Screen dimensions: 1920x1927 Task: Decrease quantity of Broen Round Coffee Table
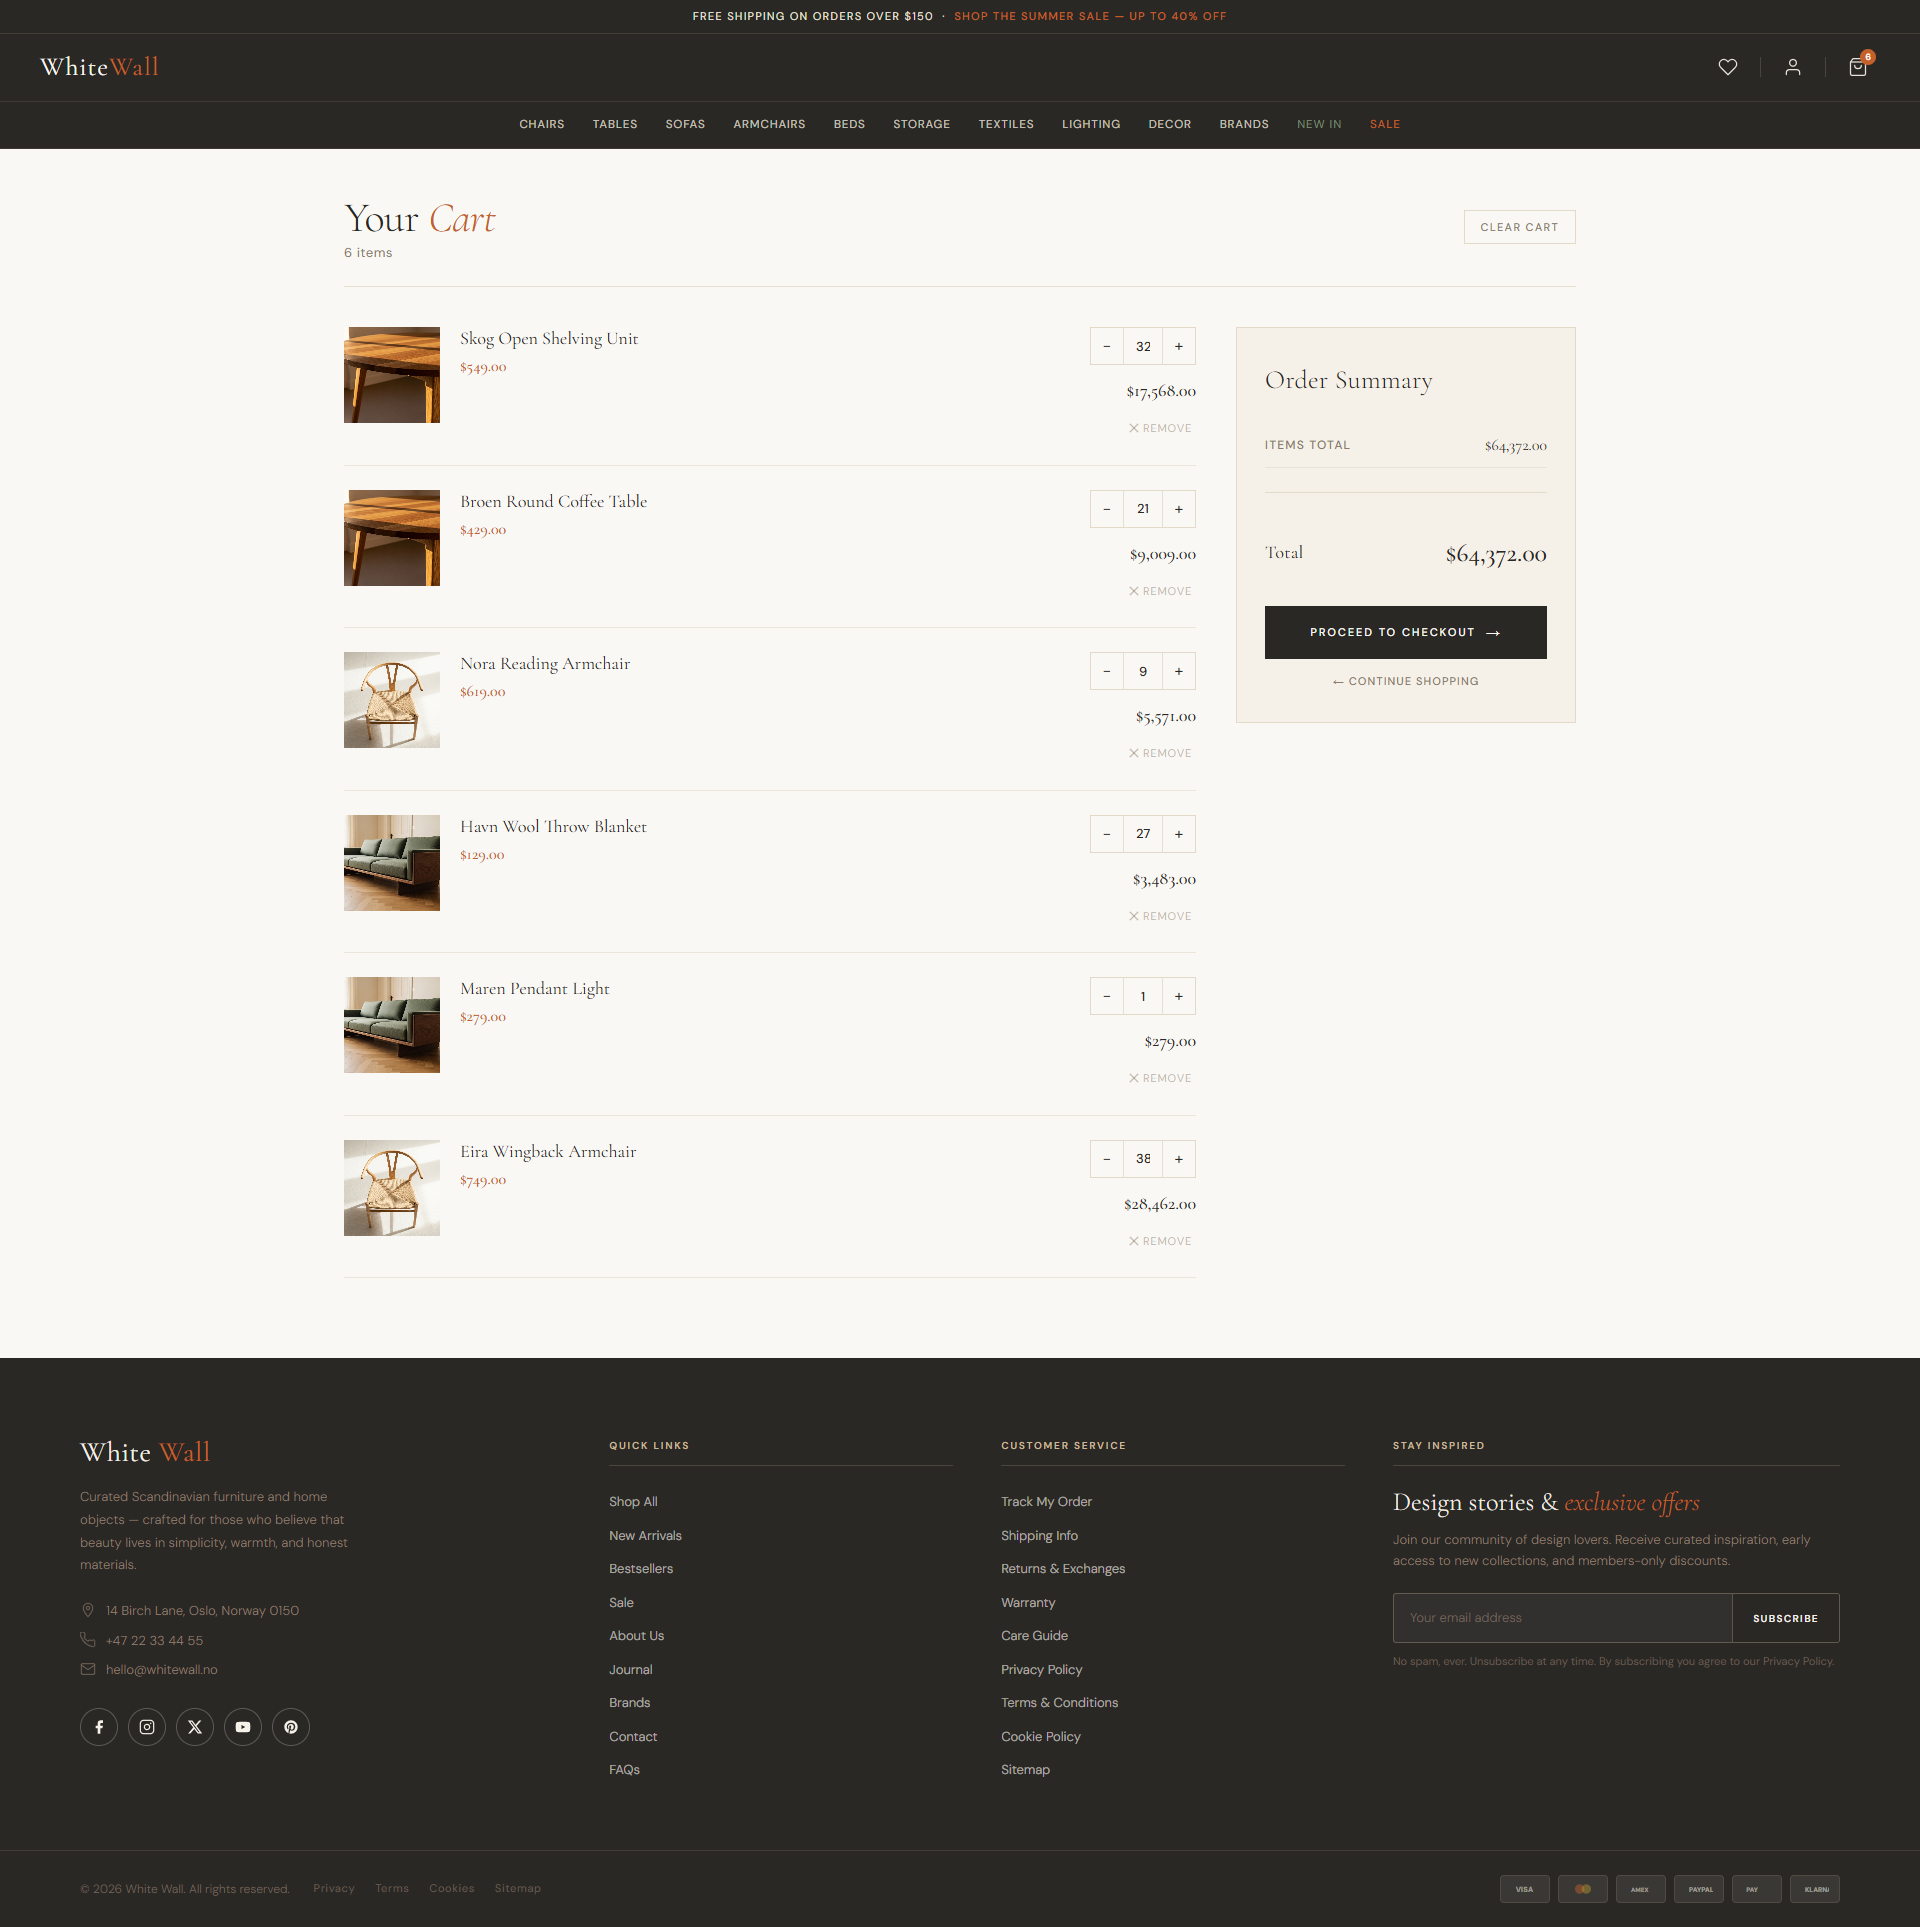tap(1106, 509)
